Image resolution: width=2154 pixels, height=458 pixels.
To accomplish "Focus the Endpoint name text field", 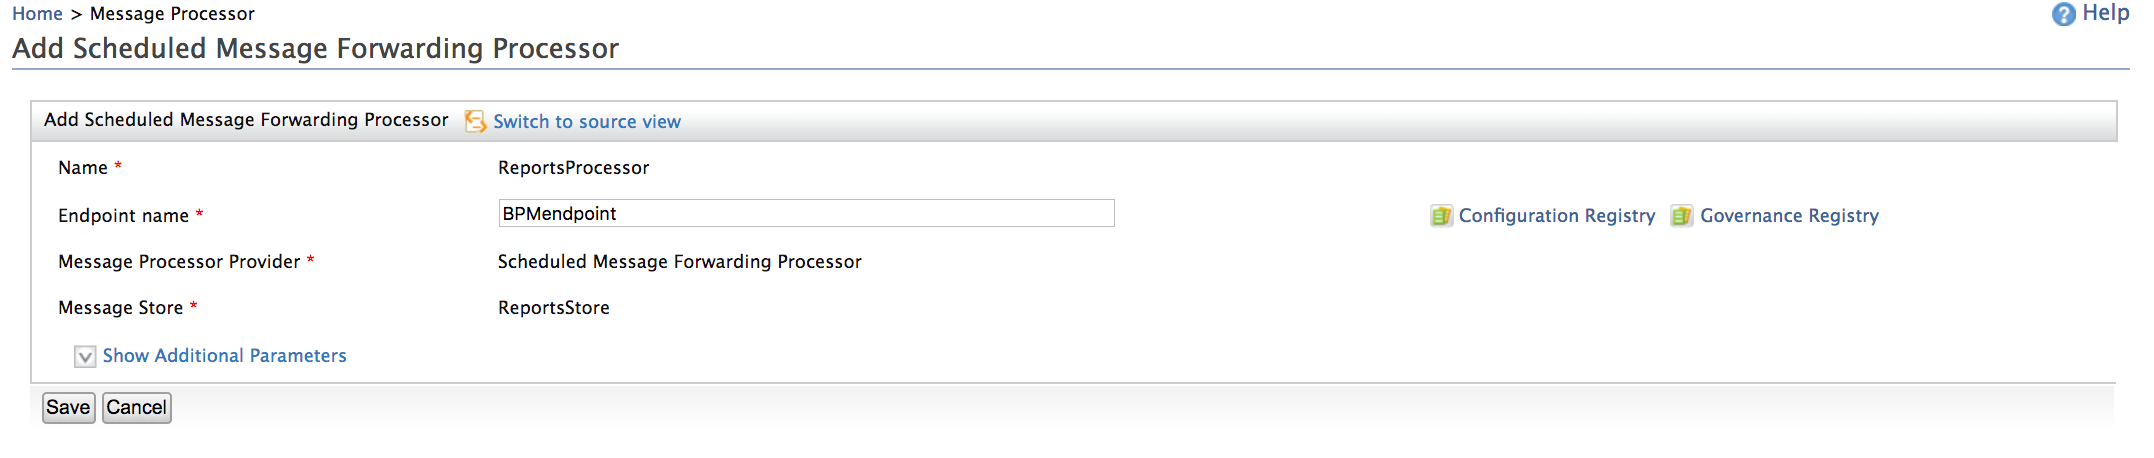I will click(x=805, y=213).
